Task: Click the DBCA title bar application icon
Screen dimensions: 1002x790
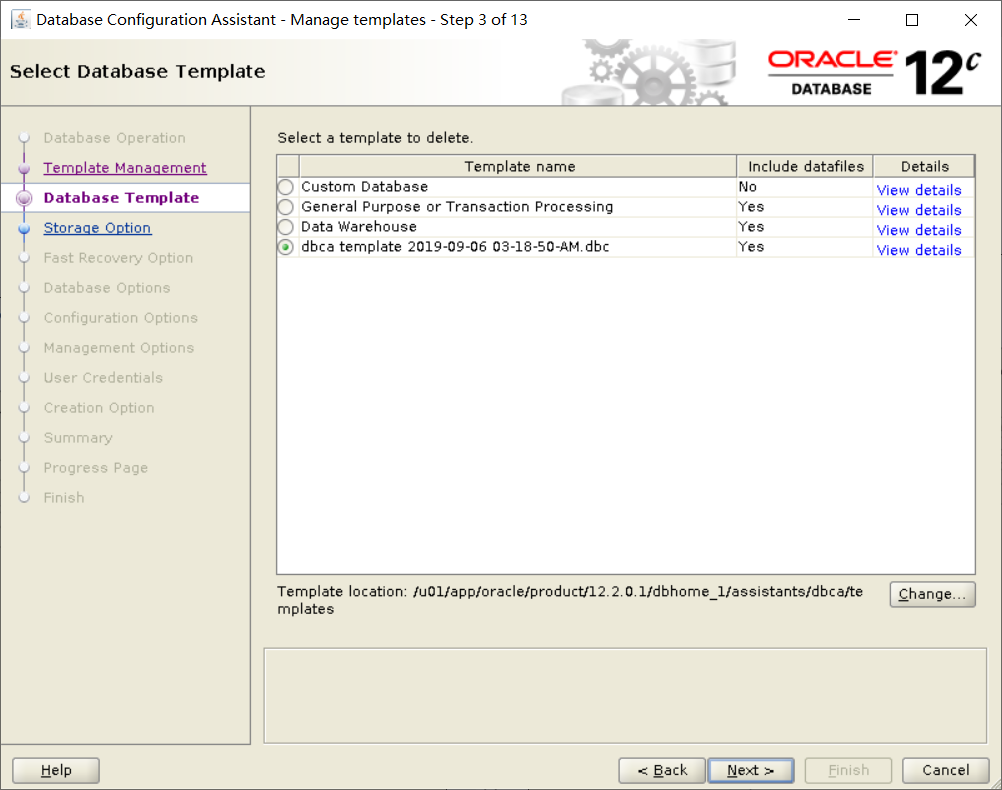Action: 20,19
